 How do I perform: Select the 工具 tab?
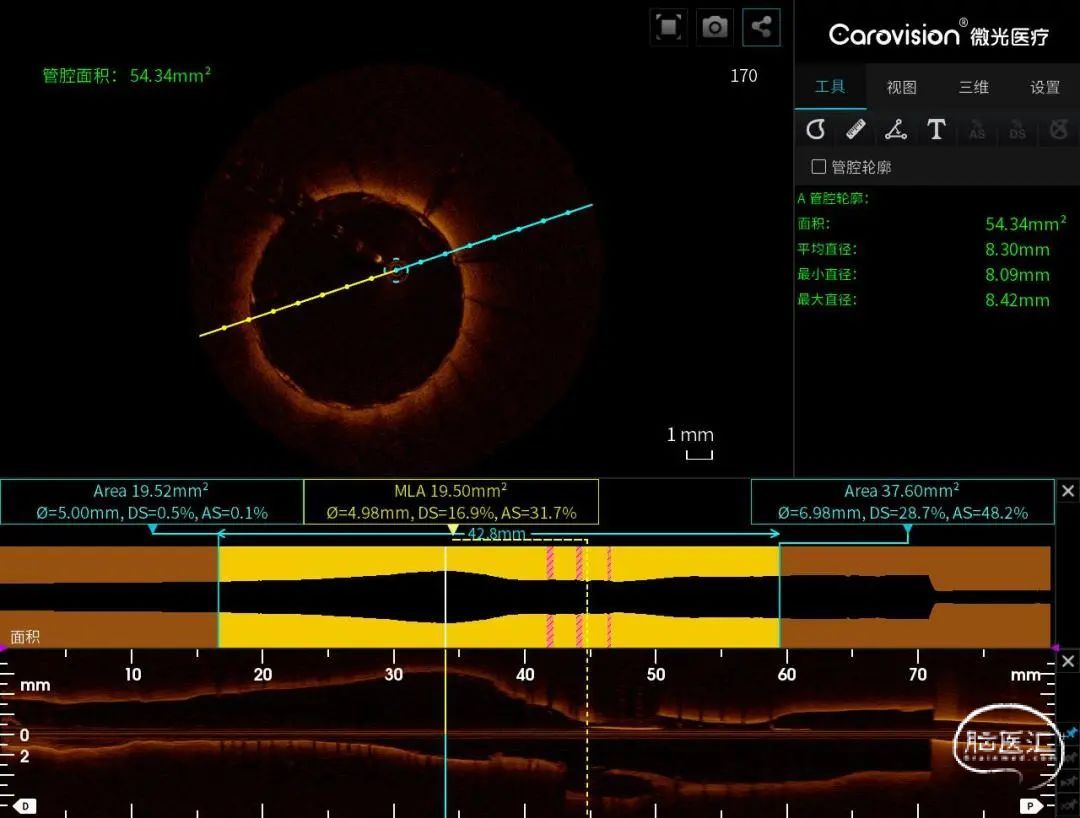(x=830, y=87)
